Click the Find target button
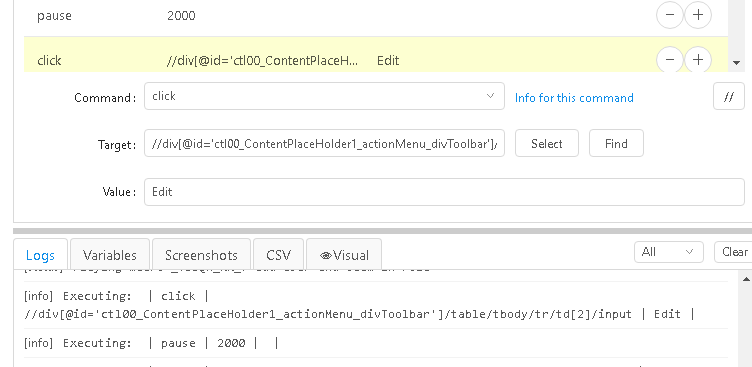The width and height of the screenshot is (752, 367). (616, 143)
